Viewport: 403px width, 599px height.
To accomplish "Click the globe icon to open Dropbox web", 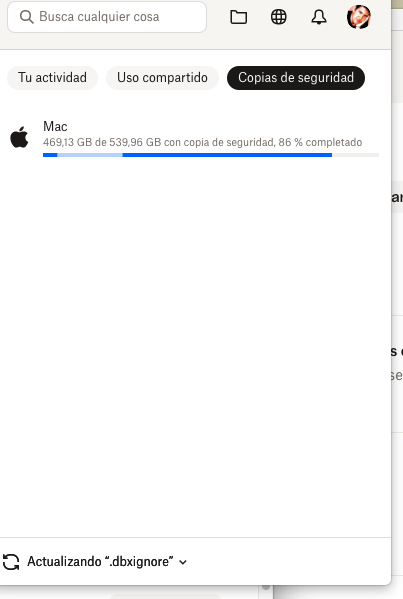I will pos(278,17).
